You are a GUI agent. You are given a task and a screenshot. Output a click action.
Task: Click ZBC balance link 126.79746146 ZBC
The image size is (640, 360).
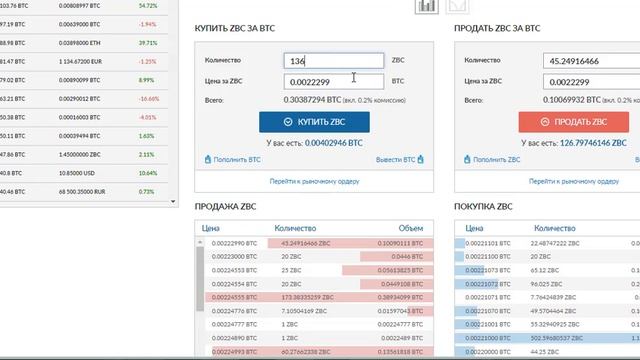pos(593,143)
